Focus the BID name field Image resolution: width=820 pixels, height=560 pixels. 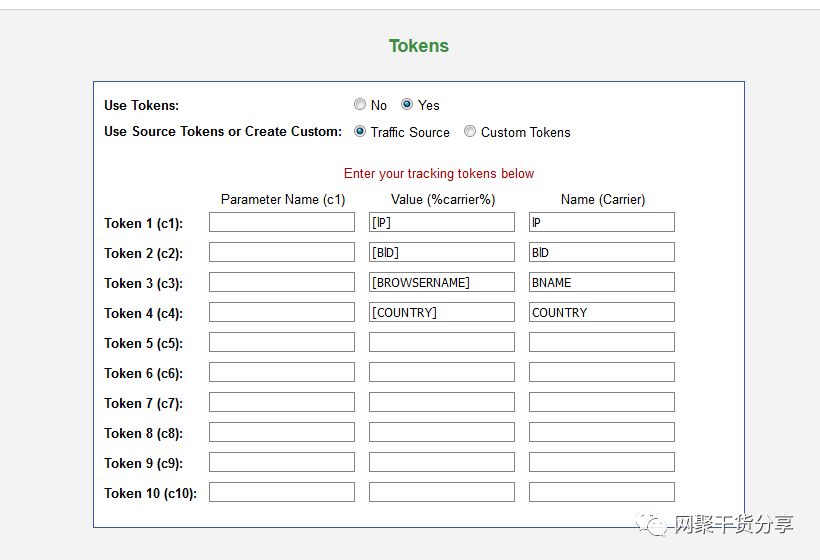(x=602, y=252)
